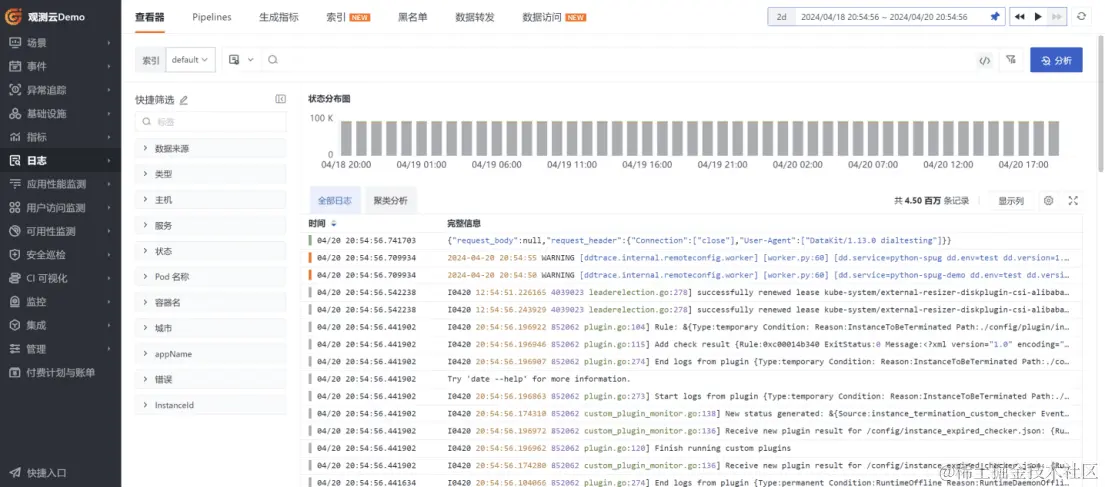Image resolution: width=1105 pixels, height=488 pixels.
Task: Click the play auto-refresh button
Action: pos(1038,17)
